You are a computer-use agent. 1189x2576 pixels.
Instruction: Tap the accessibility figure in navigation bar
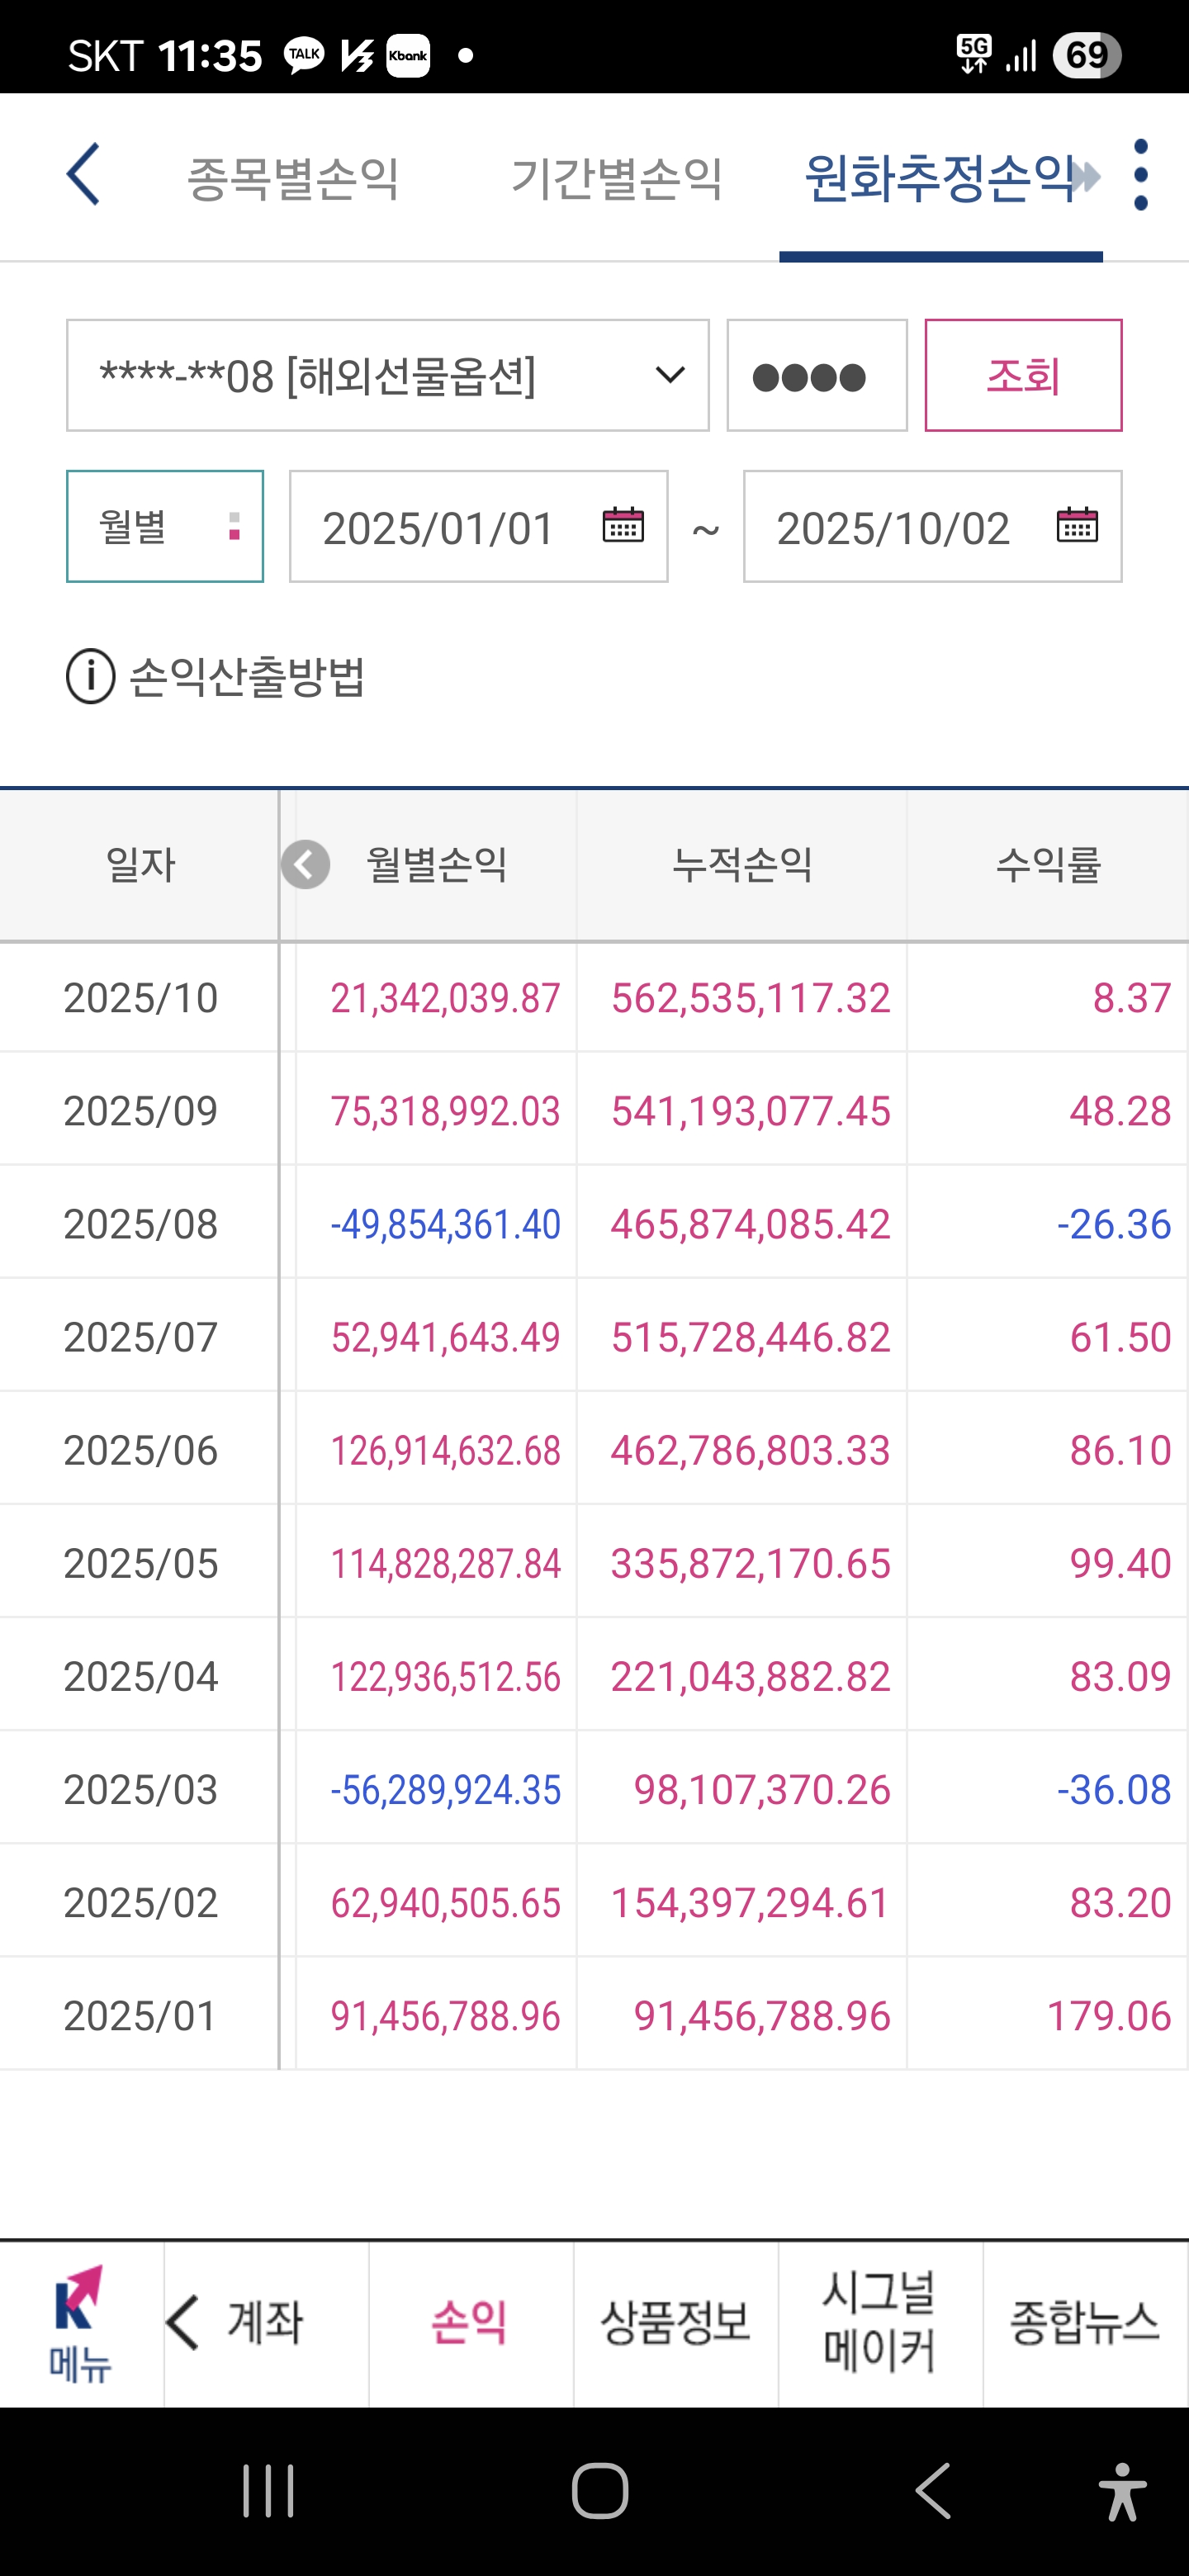click(x=1122, y=2491)
